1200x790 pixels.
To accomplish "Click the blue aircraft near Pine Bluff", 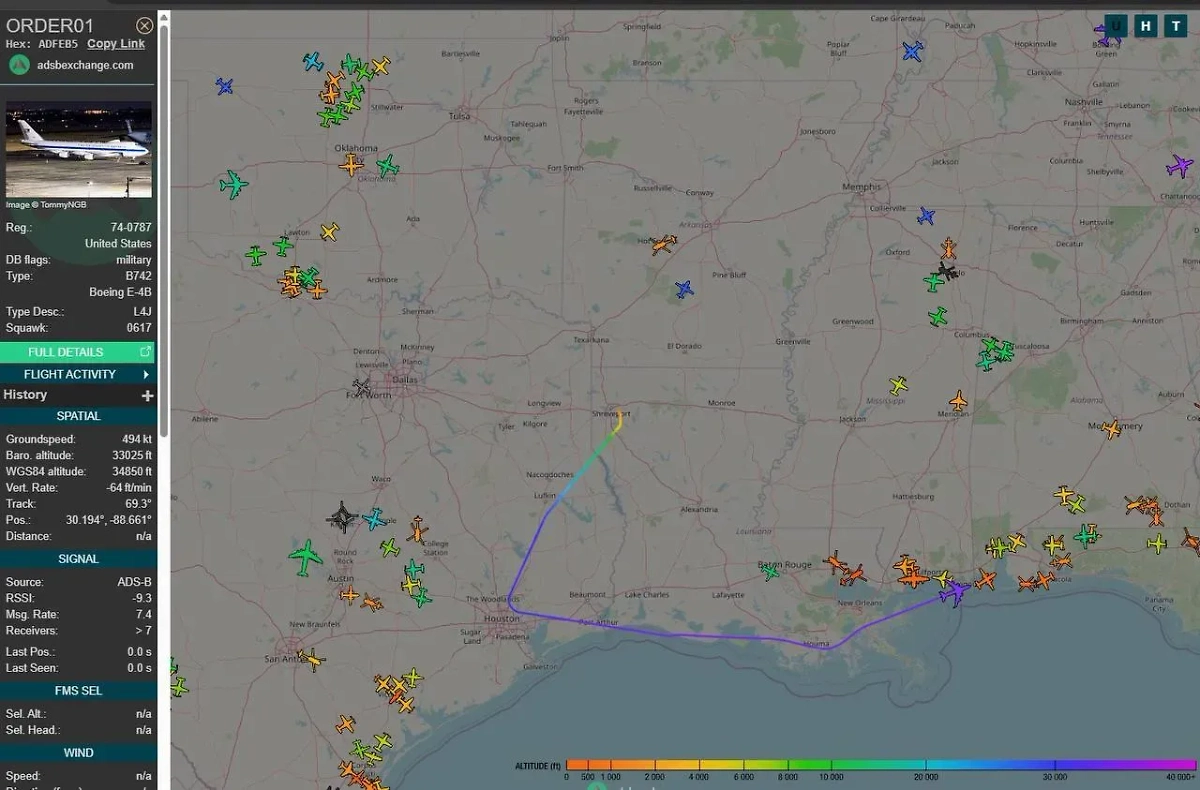I will coord(684,289).
